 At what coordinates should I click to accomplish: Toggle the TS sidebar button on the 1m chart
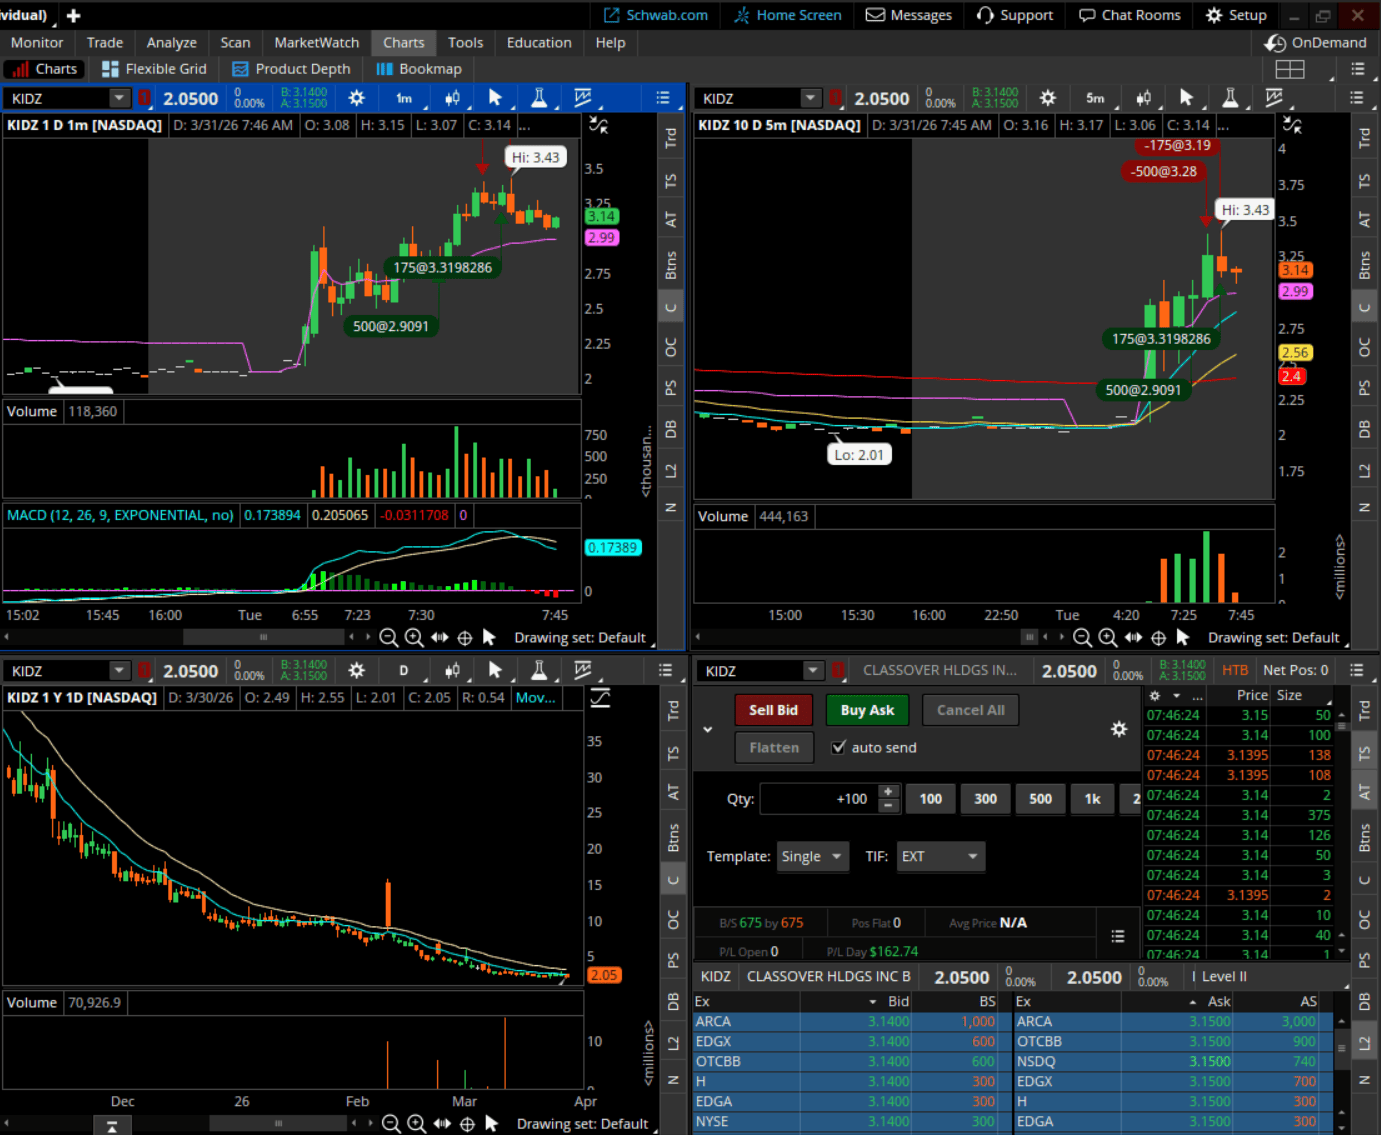[x=671, y=181]
